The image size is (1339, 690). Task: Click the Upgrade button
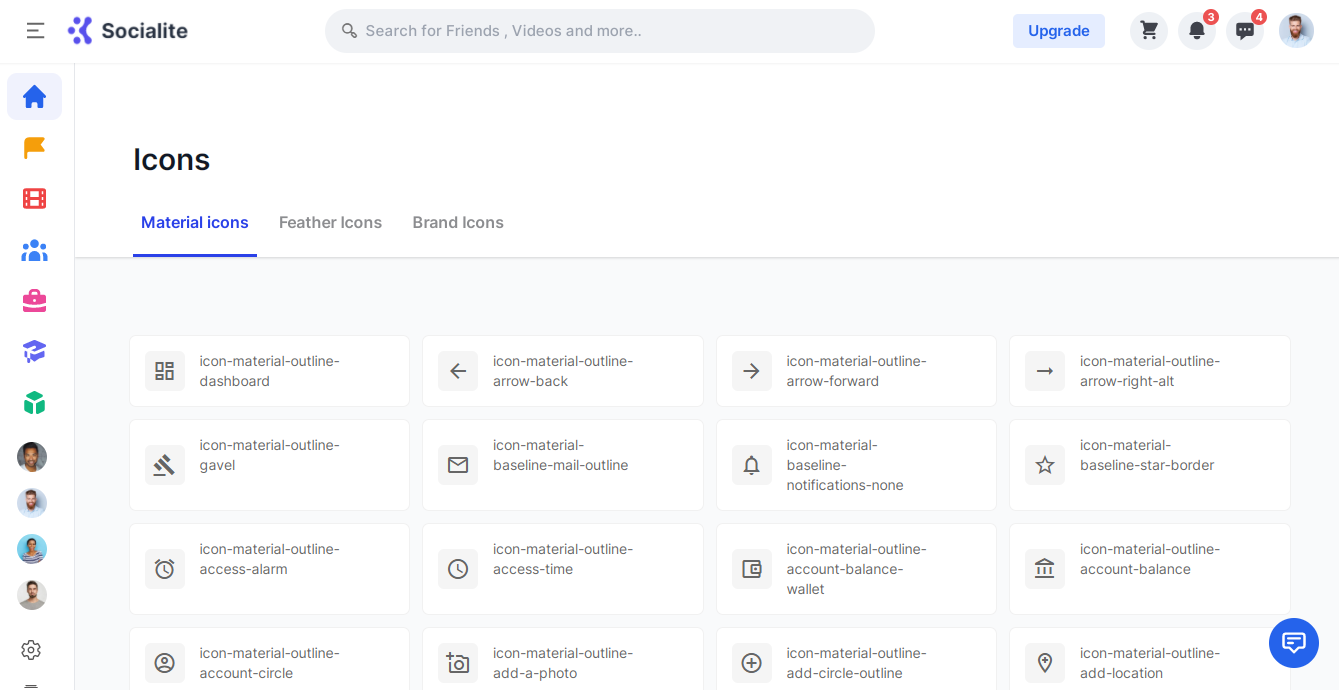pyautogui.click(x=1058, y=31)
